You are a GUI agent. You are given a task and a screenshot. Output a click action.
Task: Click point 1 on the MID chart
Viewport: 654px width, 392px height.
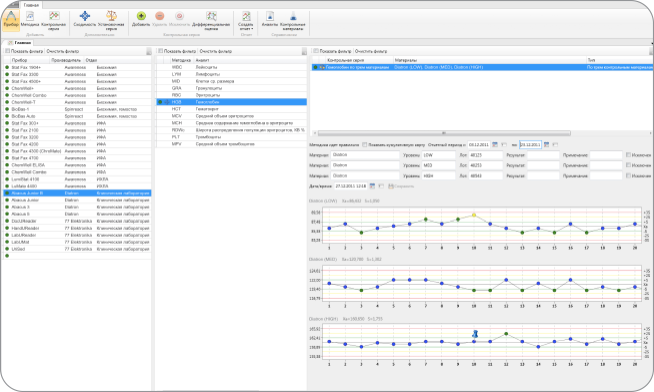330,284
